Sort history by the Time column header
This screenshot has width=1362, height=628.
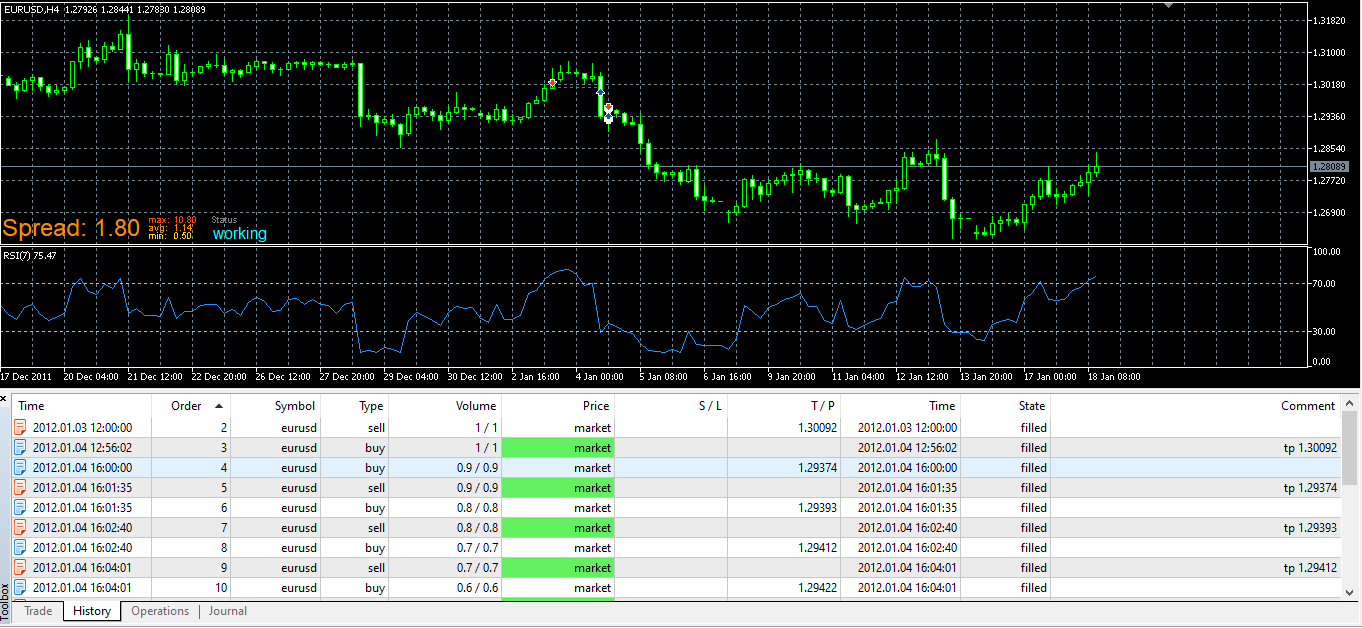pos(32,406)
